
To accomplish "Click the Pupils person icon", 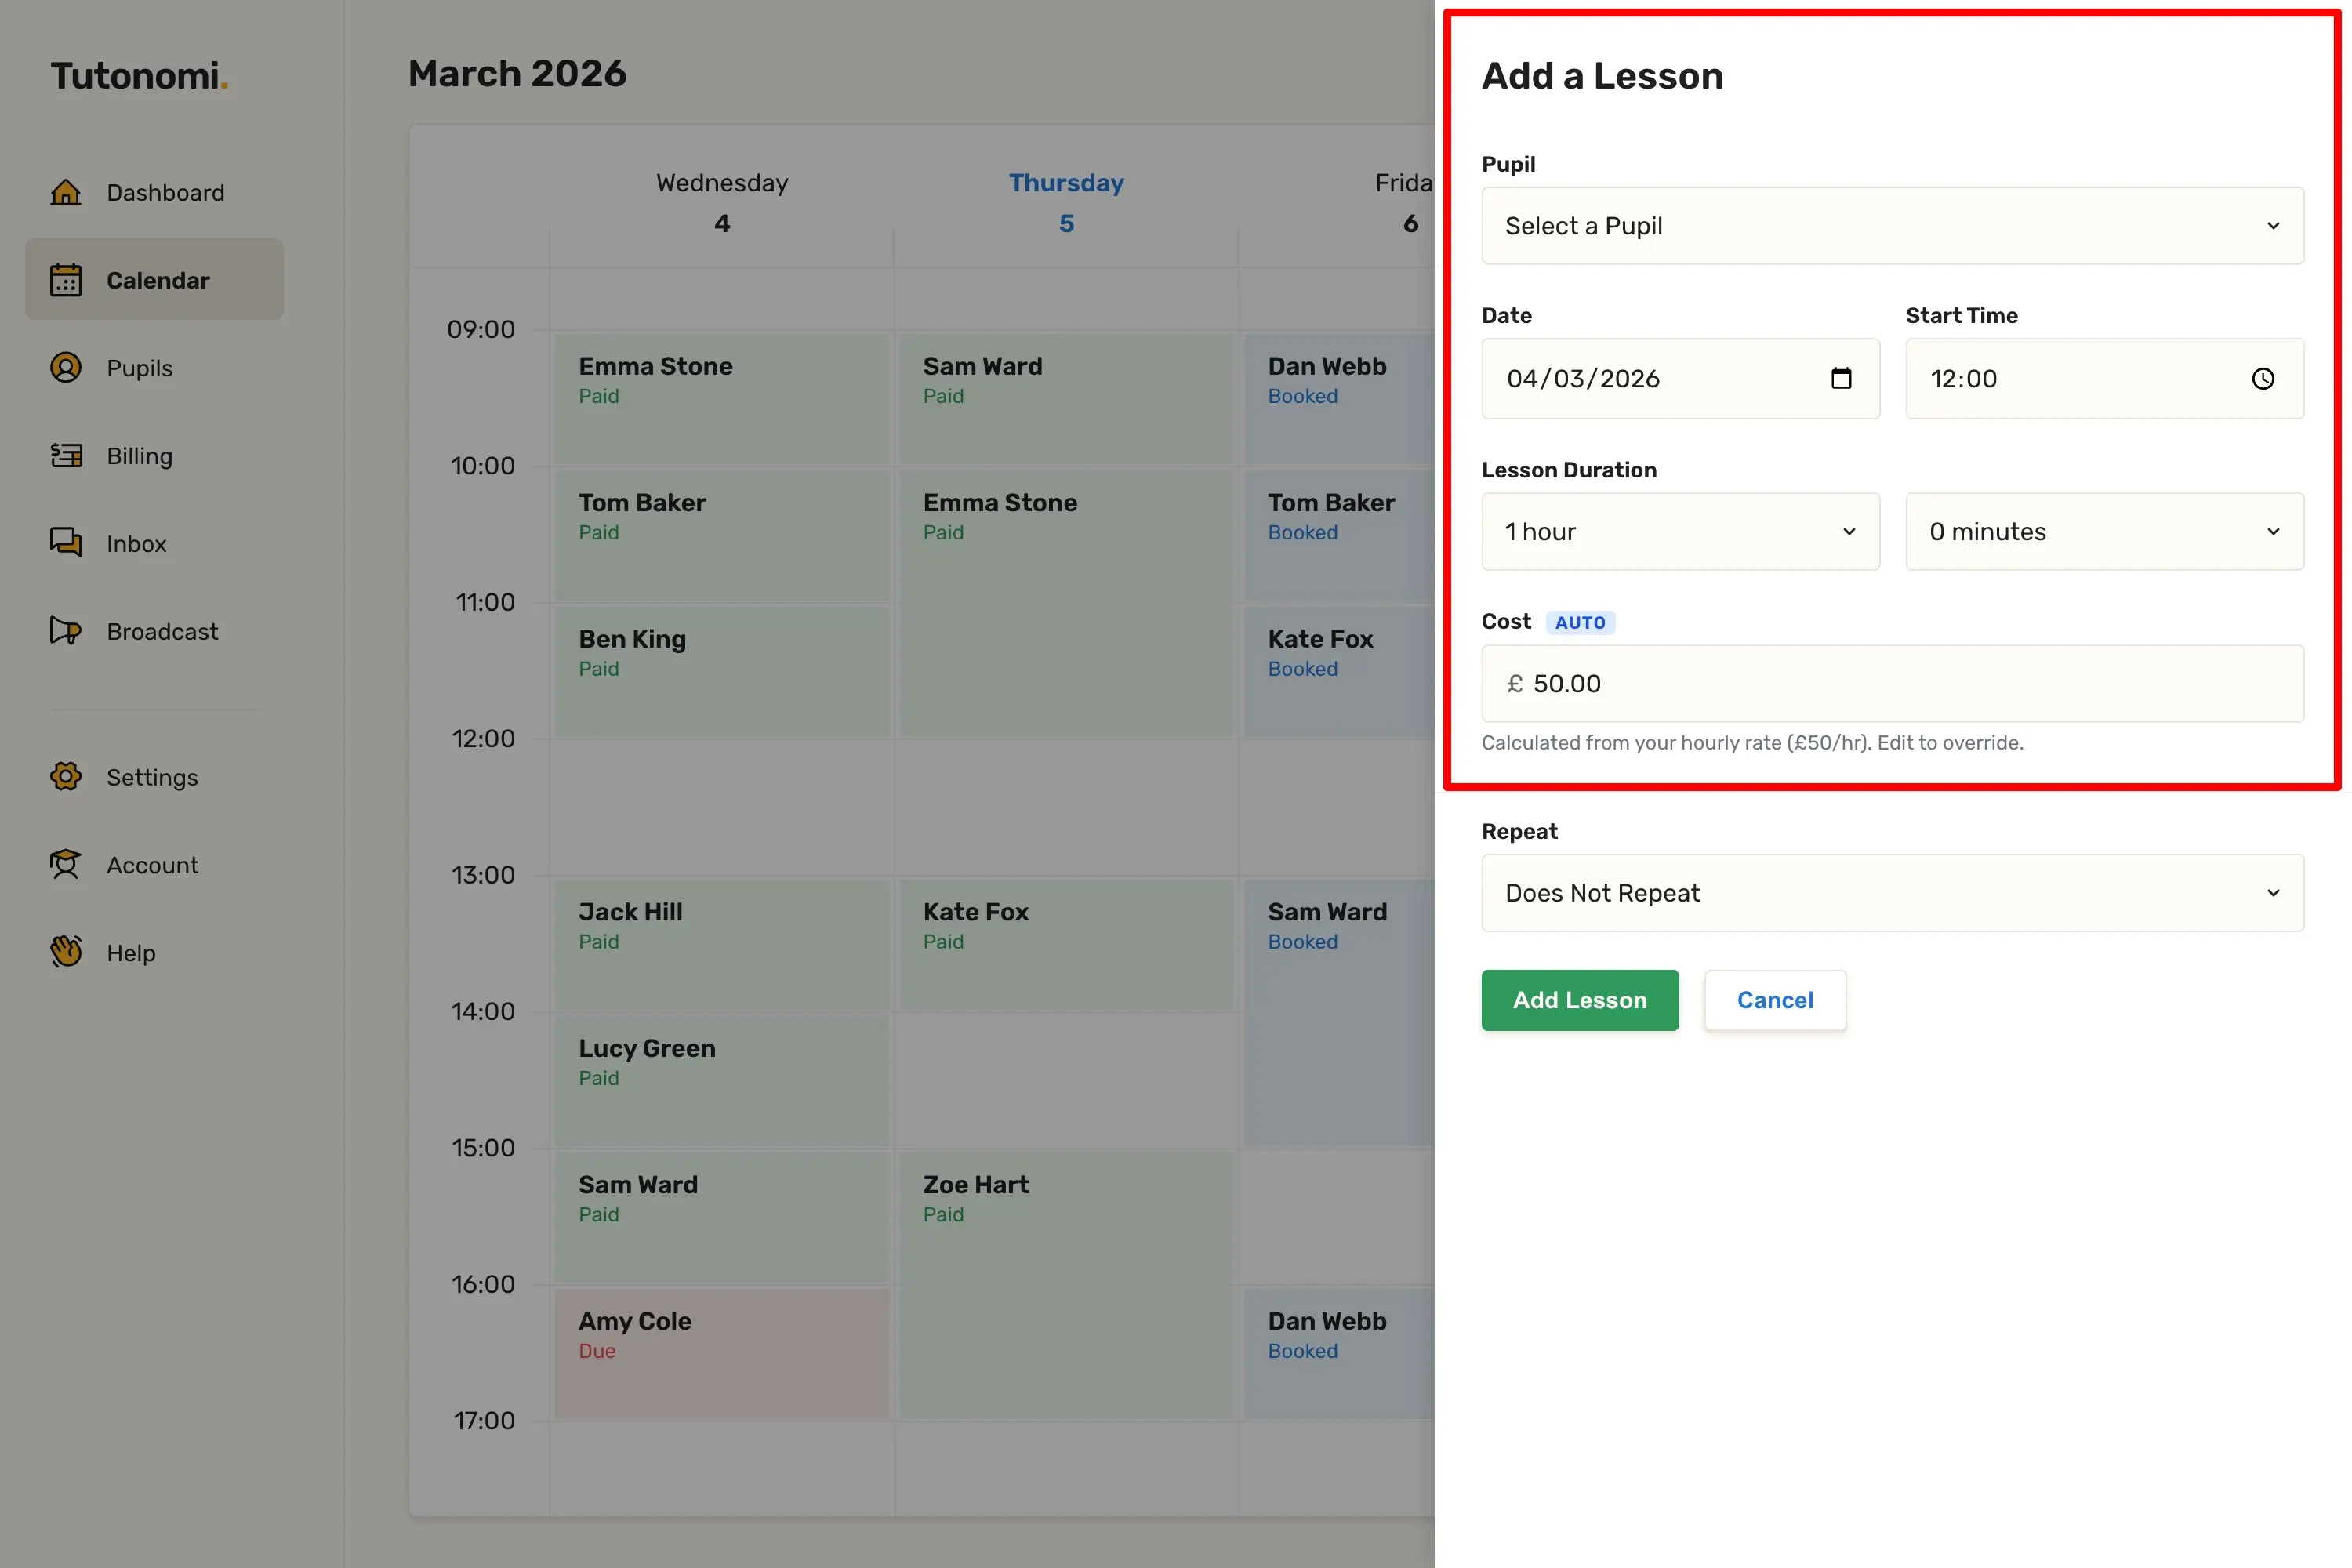I will pos(66,368).
